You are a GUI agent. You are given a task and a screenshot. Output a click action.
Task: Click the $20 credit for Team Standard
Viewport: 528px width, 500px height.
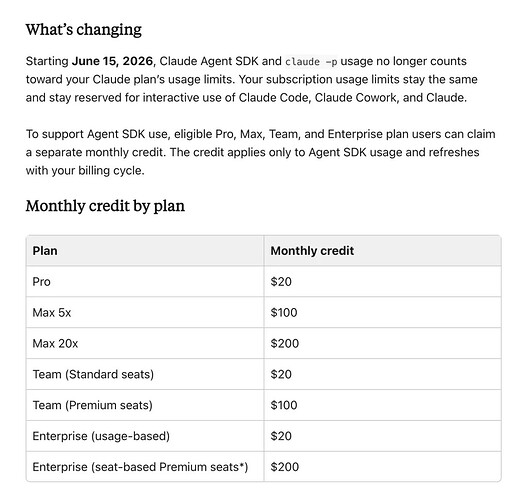281,374
